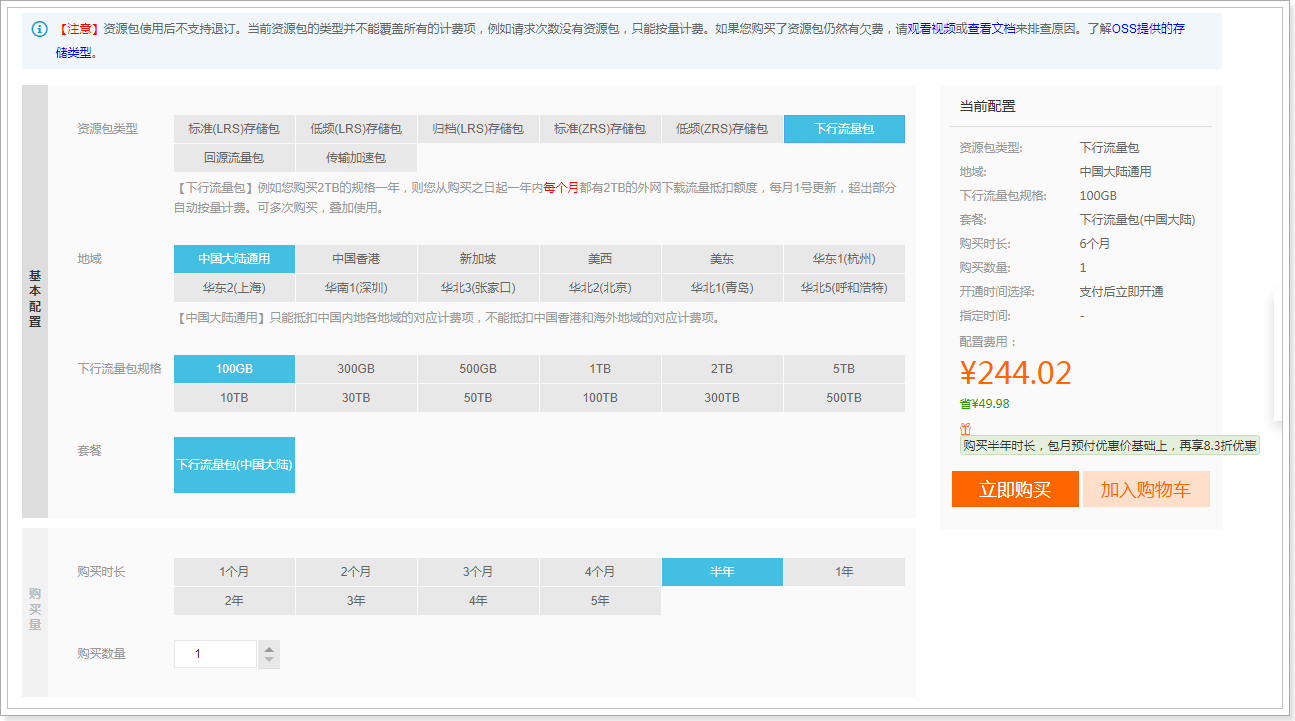Click 加入购物车 to add to cart
This screenshot has height=721, width=1295.
pos(1146,490)
